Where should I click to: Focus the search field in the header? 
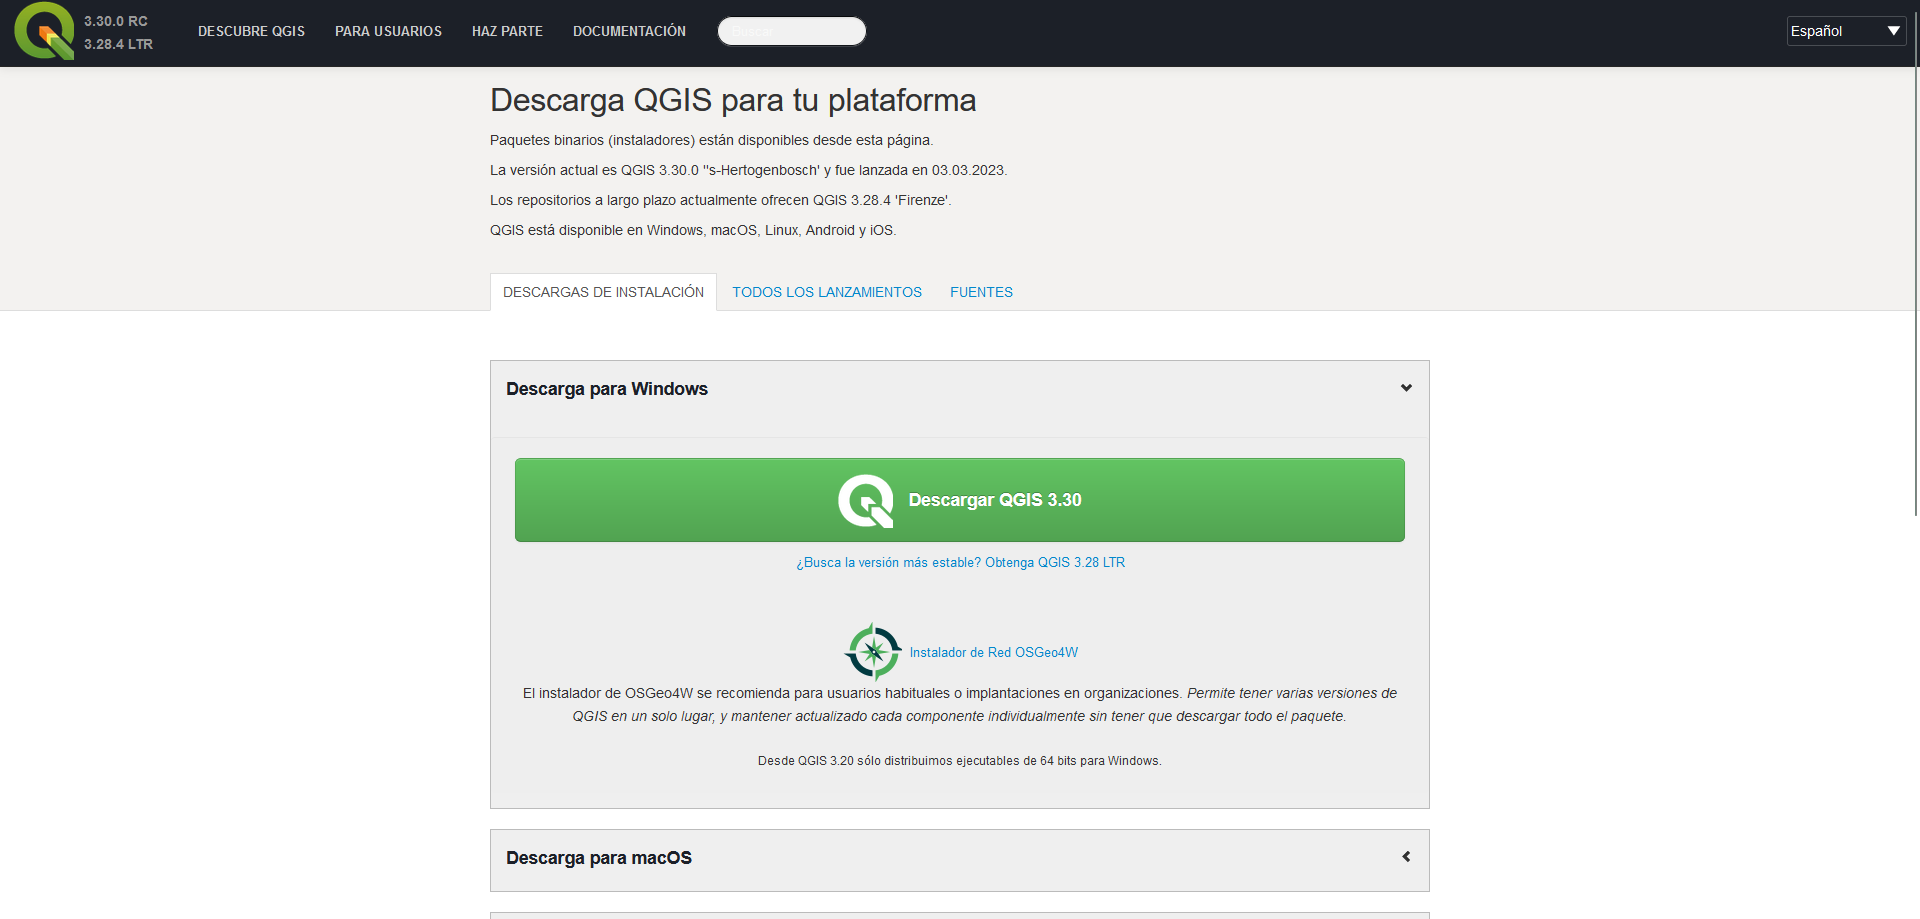point(792,31)
